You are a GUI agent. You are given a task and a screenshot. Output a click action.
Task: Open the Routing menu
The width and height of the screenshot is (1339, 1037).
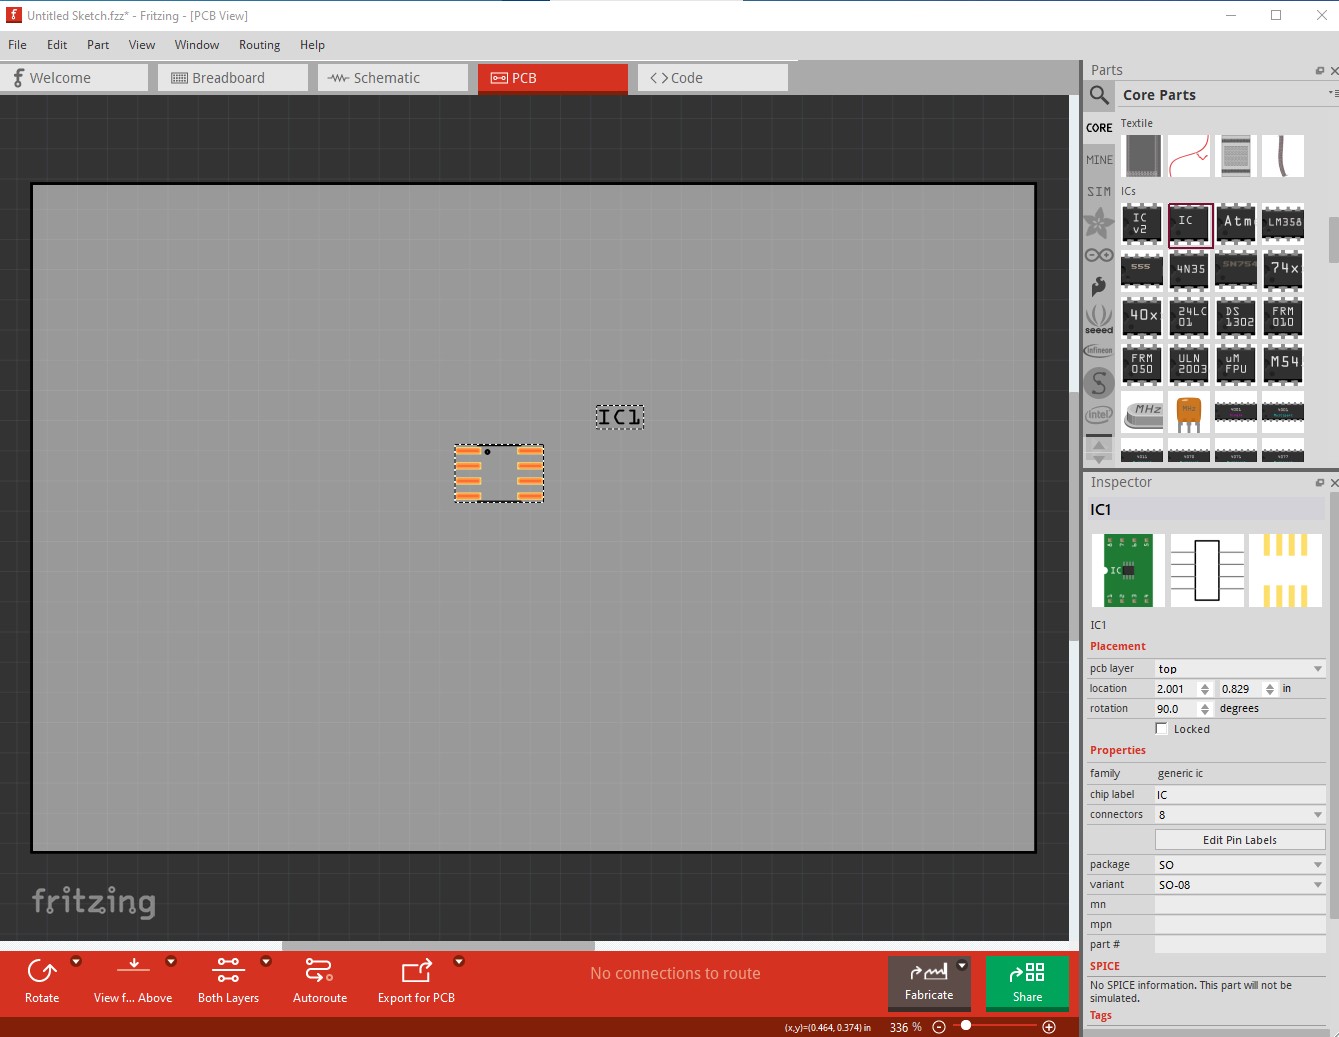tap(259, 45)
